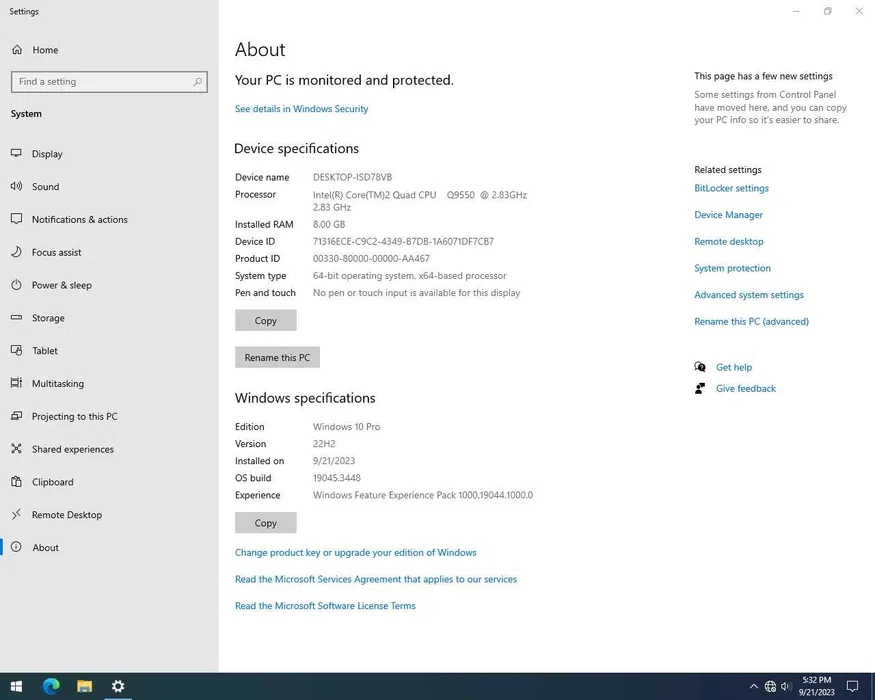Select Storage in the sidebar
The image size is (875, 700).
click(x=109, y=318)
